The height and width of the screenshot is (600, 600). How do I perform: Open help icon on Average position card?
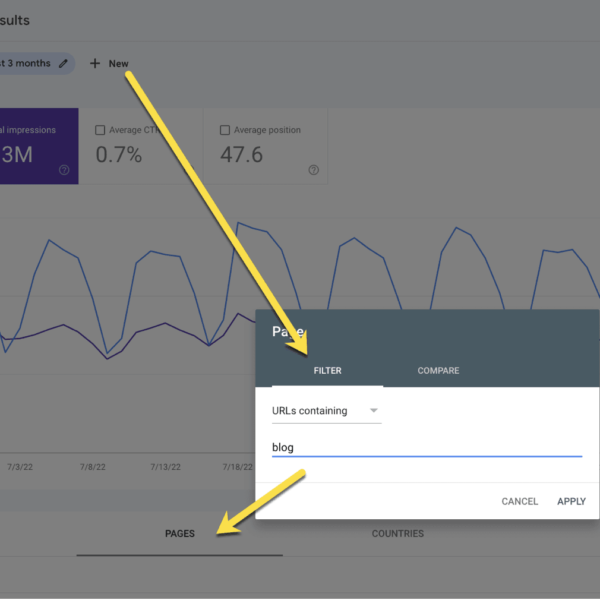[313, 170]
